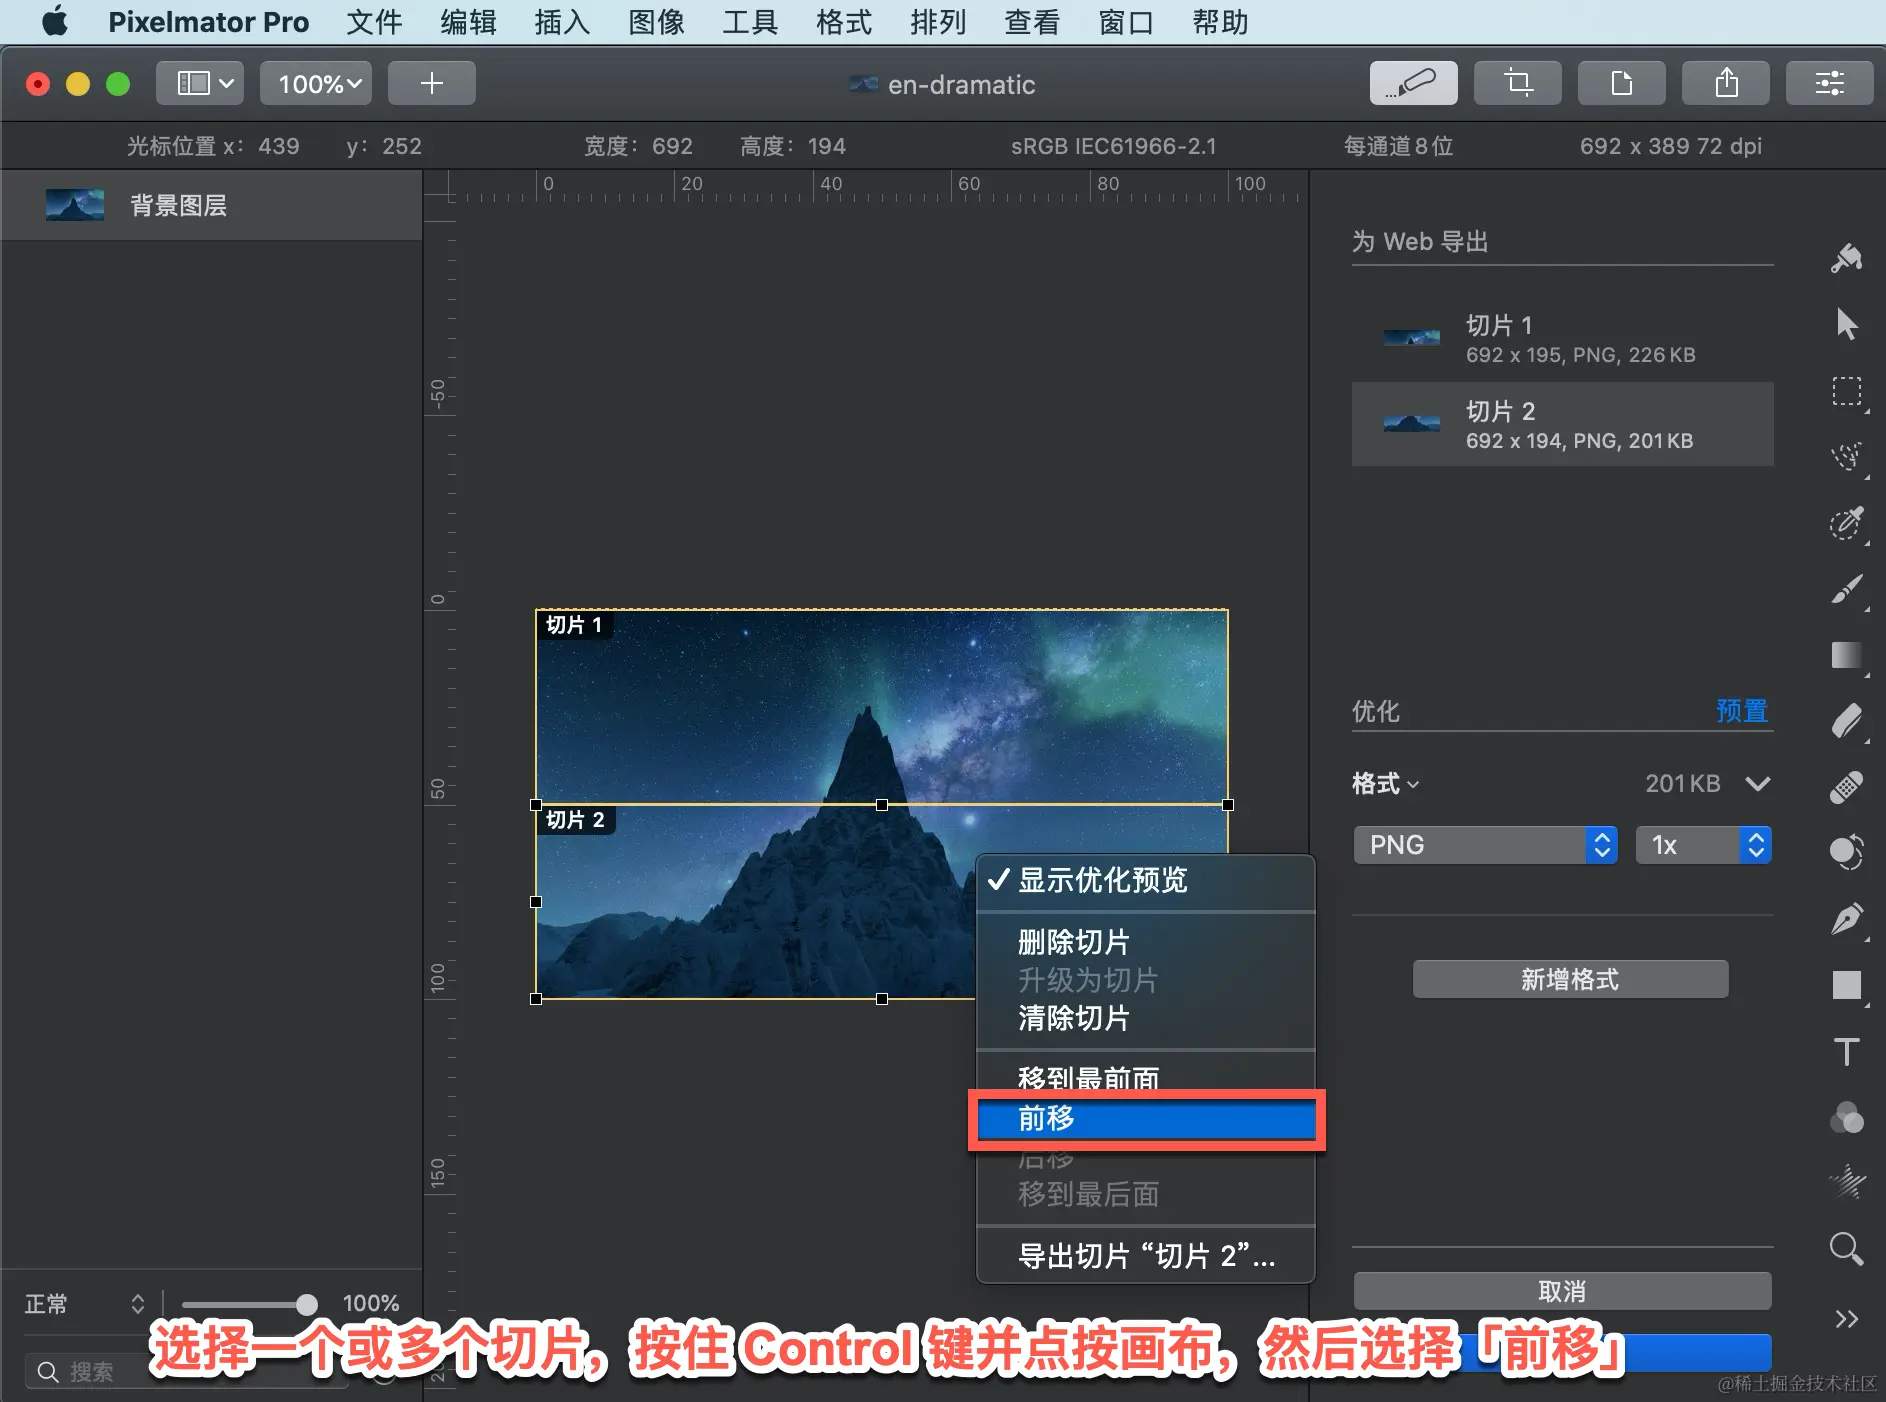This screenshot has height=1402, width=1886.
Task: Open the Pixelmator Pro application menu
Action: tap(208, 22)
